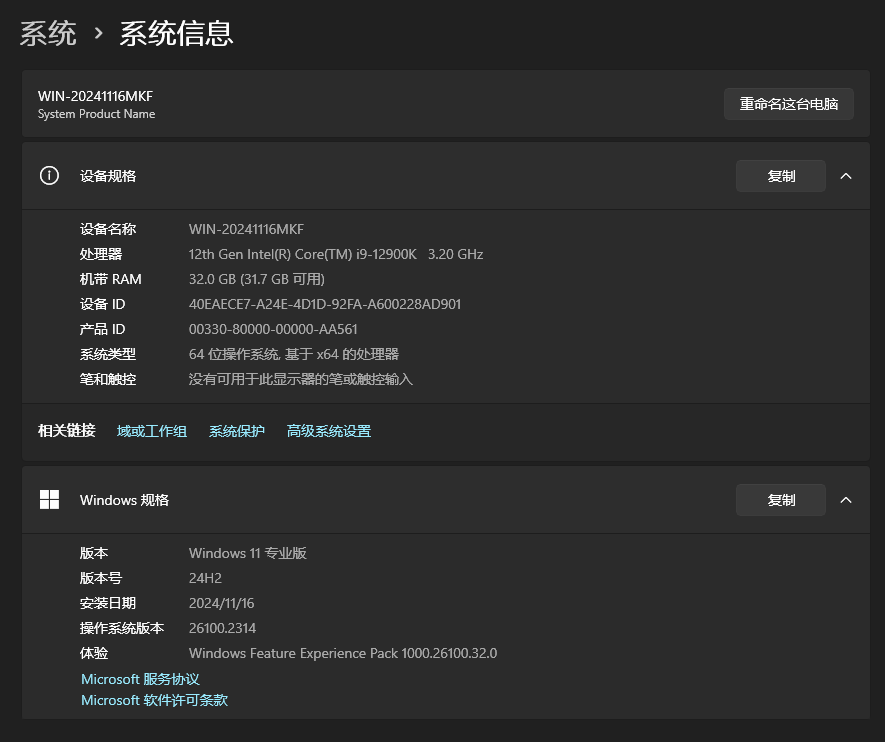
Task: Go back to 系统 in breadcrumb
Action: (x=49, y=33)
